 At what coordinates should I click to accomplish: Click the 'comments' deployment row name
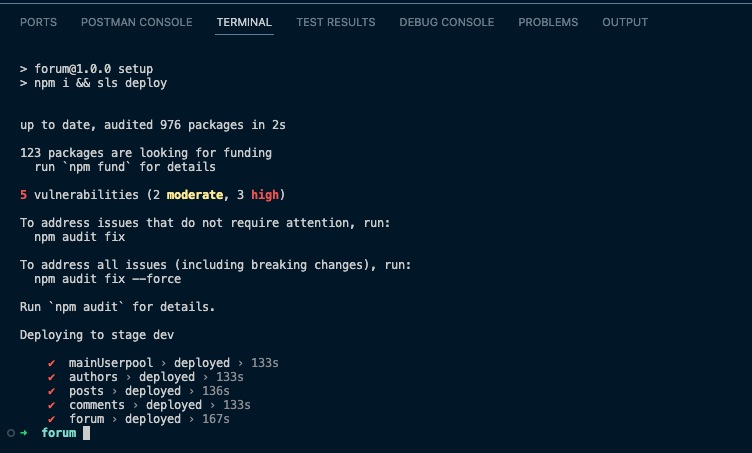(x=97, y=405)
